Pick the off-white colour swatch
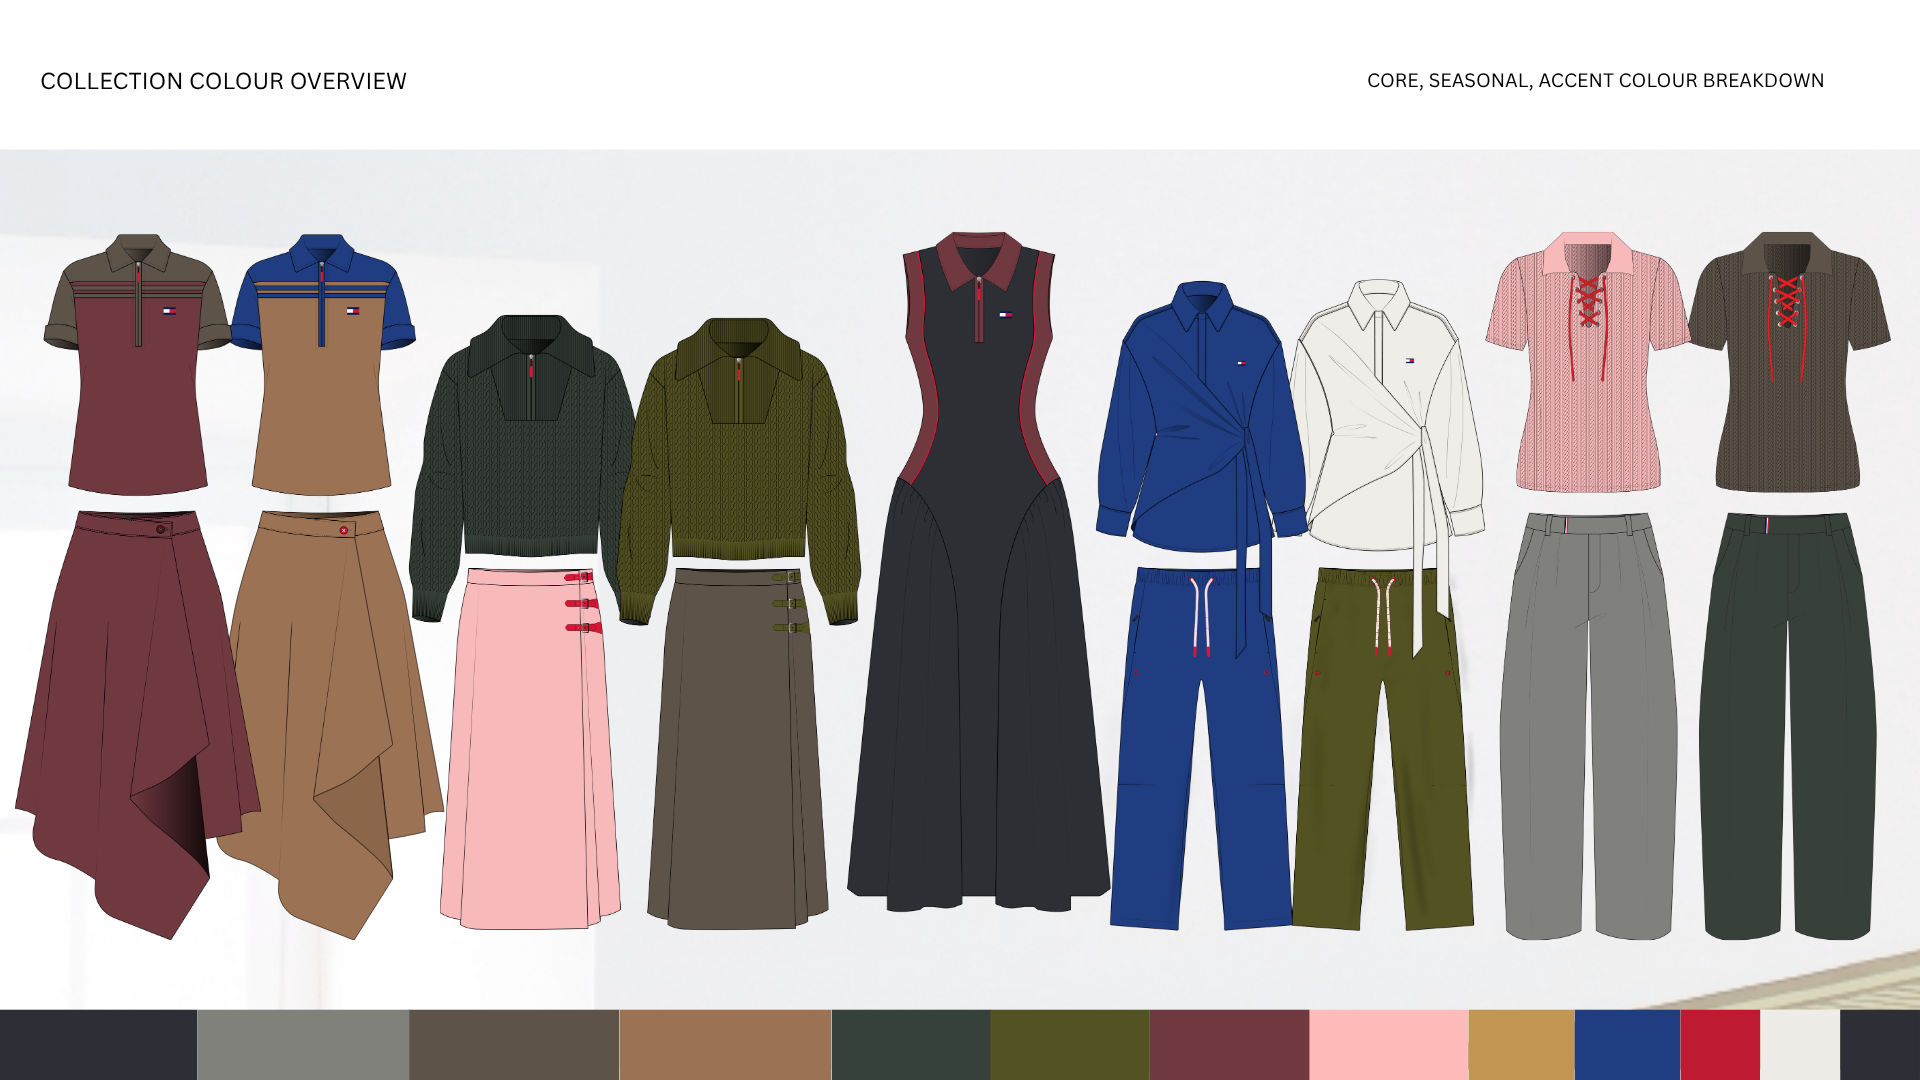 click(1800, 1044)
